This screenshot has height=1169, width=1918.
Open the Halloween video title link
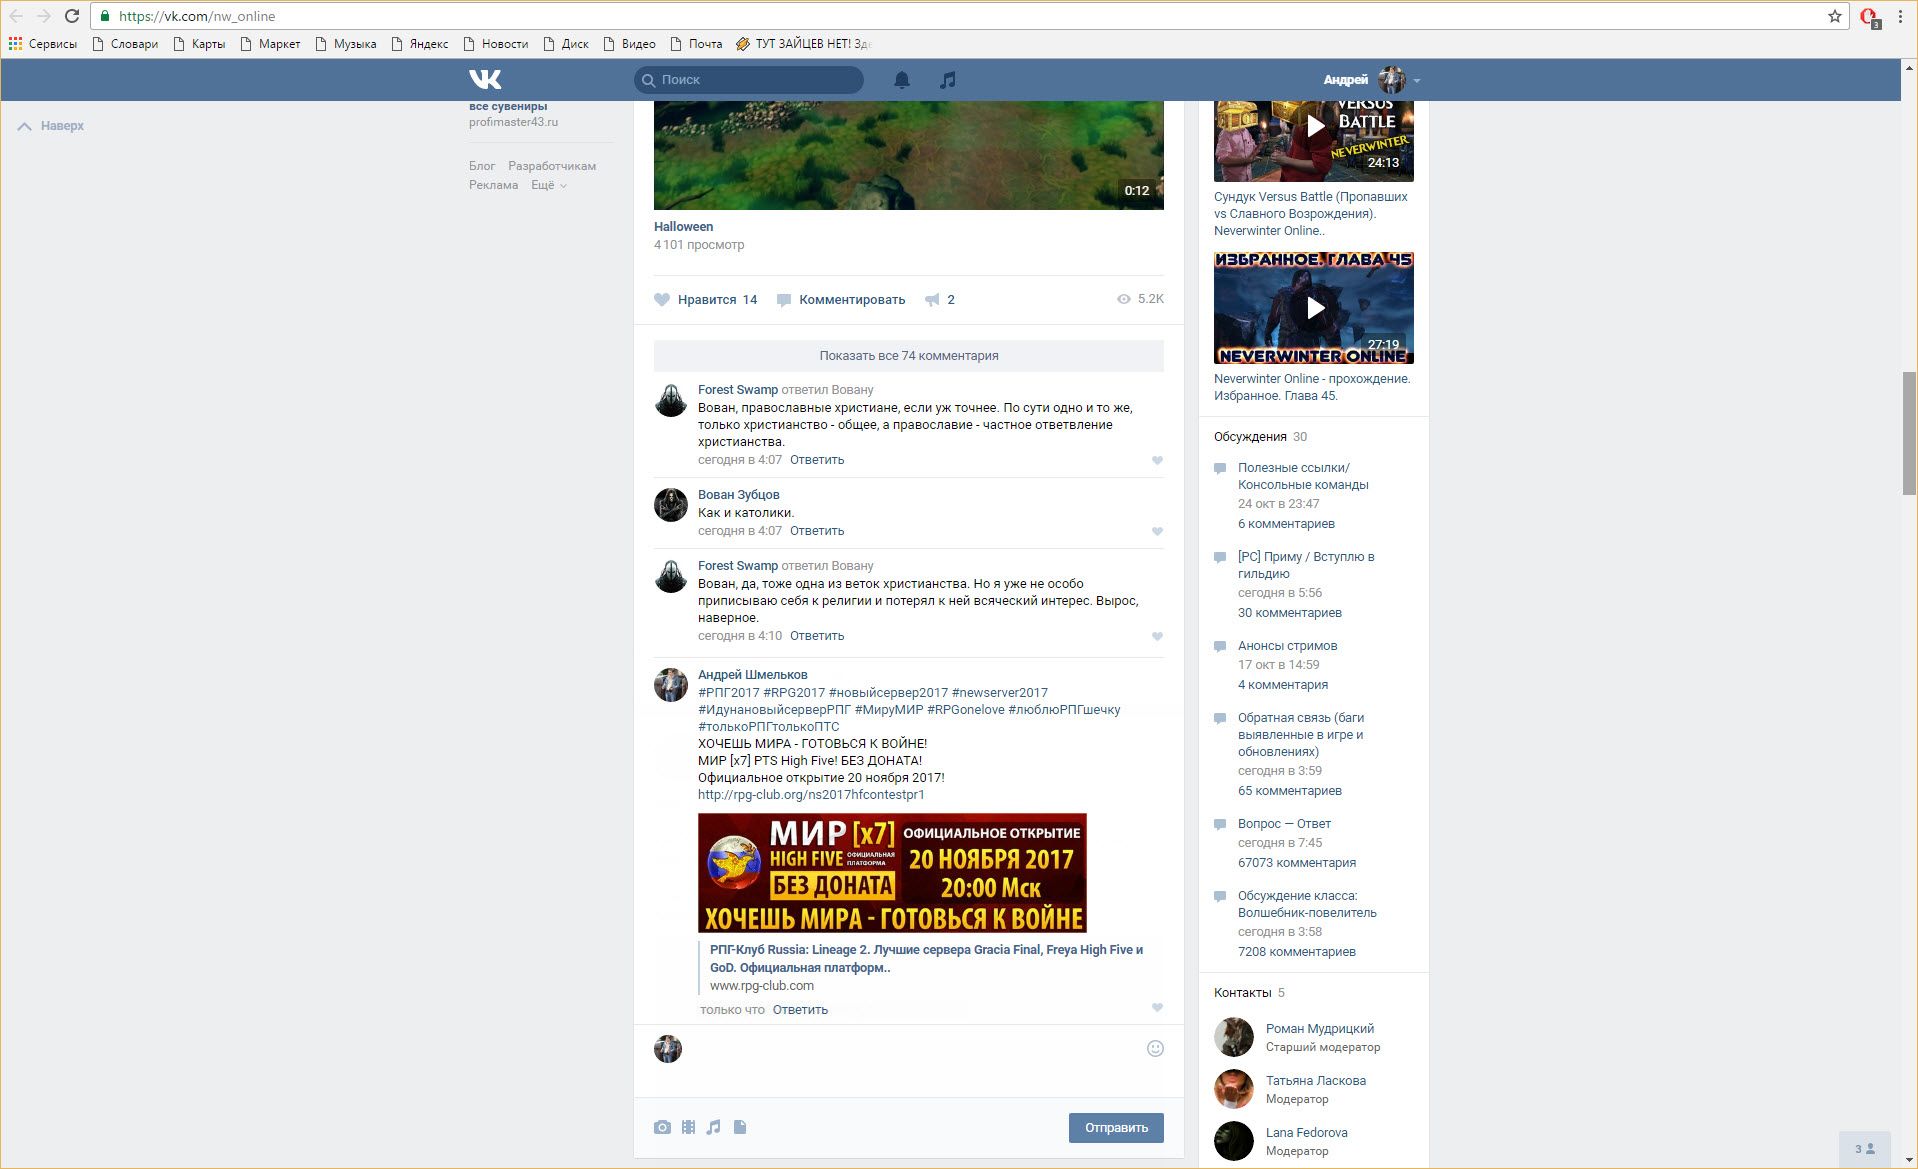684,227
